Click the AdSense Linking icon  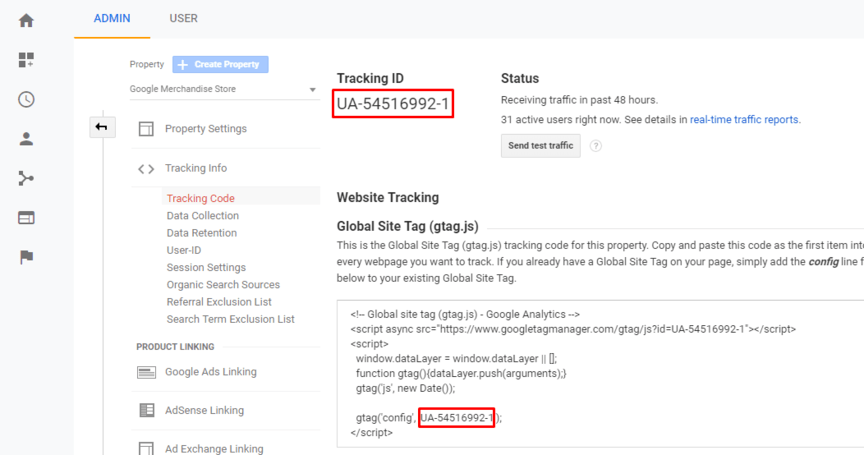tap(147, 410)
